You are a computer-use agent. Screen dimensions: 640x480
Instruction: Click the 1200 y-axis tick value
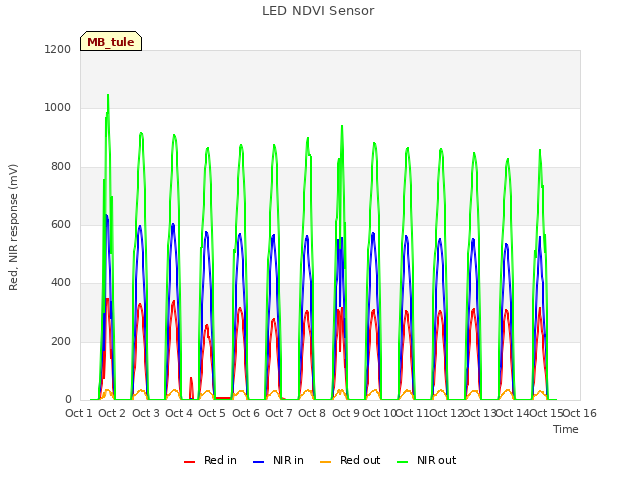[58, 49]
